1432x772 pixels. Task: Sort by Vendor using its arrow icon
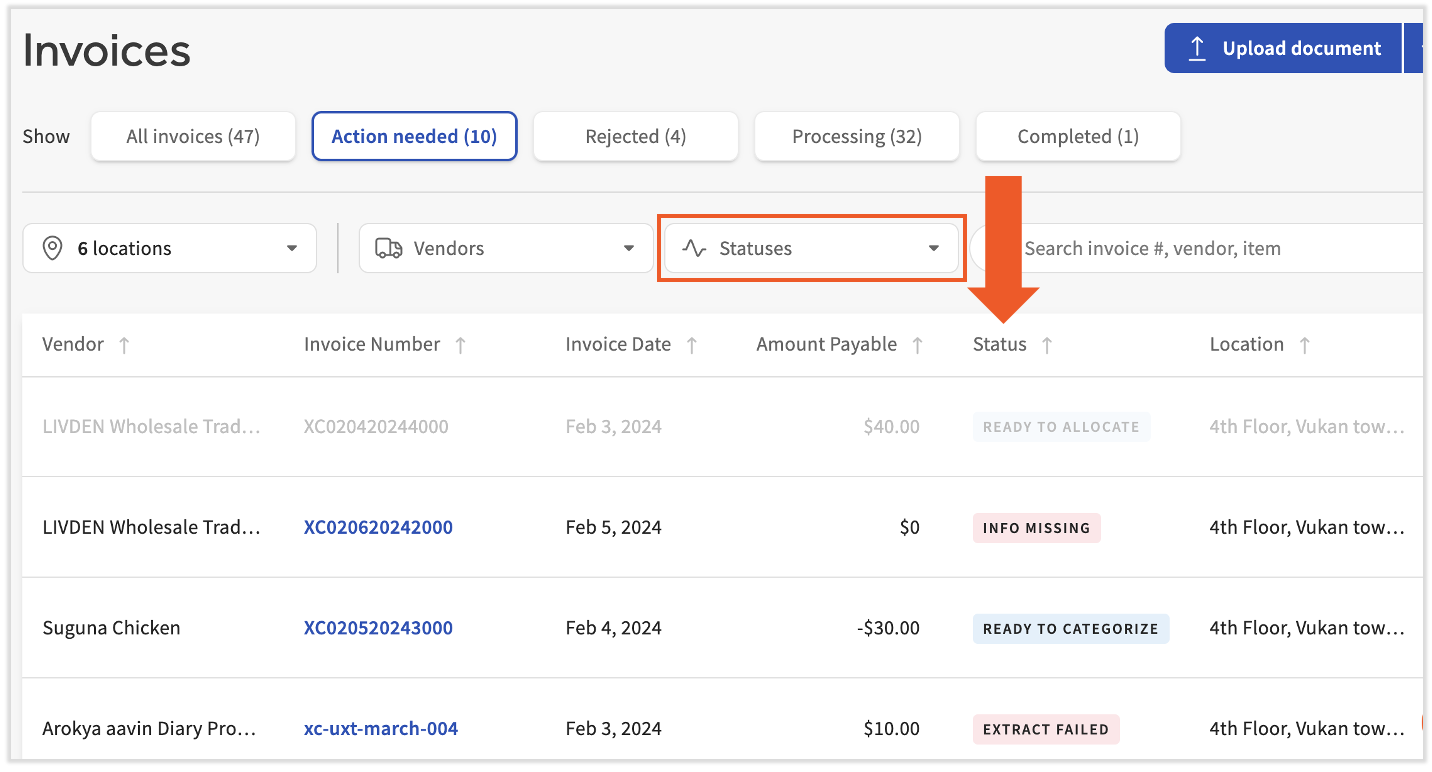(x=124, y=344)
